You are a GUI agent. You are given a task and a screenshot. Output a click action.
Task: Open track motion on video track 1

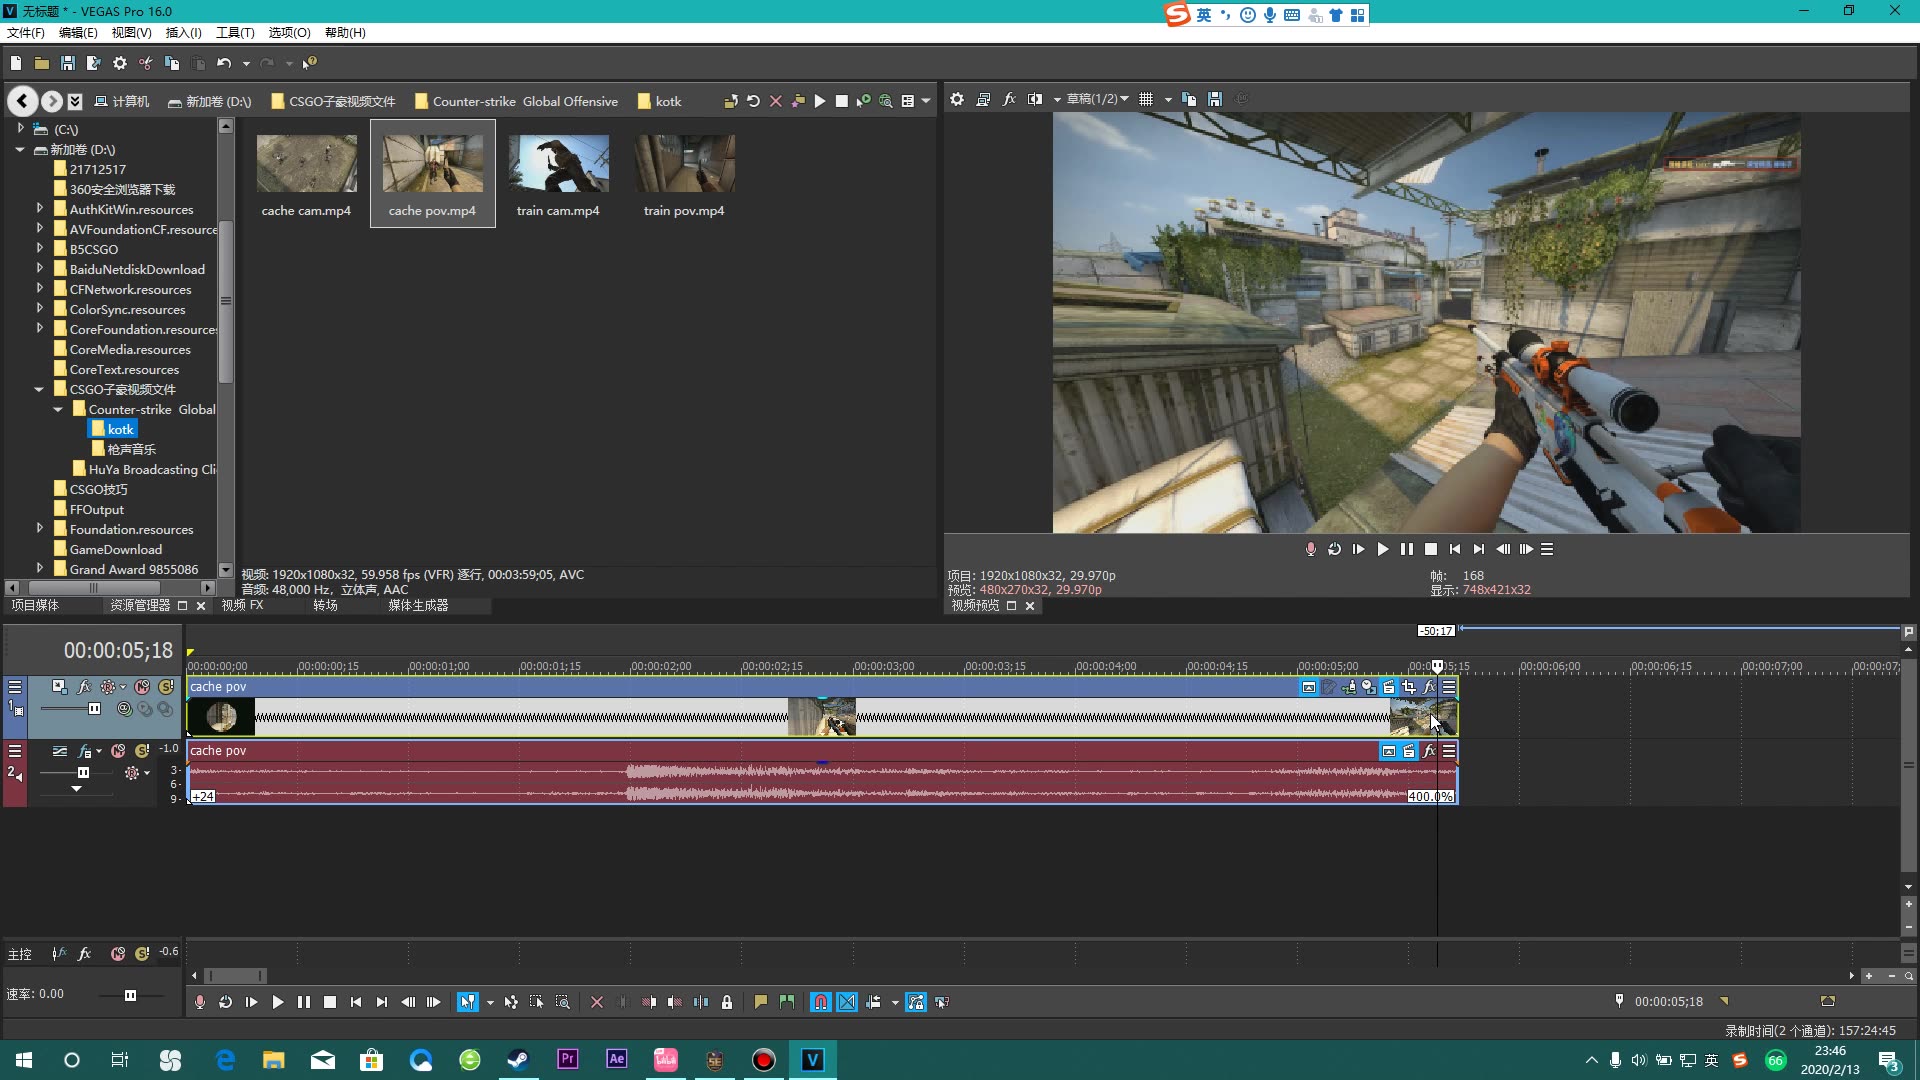pyautogui.click(x=59, y=687)
